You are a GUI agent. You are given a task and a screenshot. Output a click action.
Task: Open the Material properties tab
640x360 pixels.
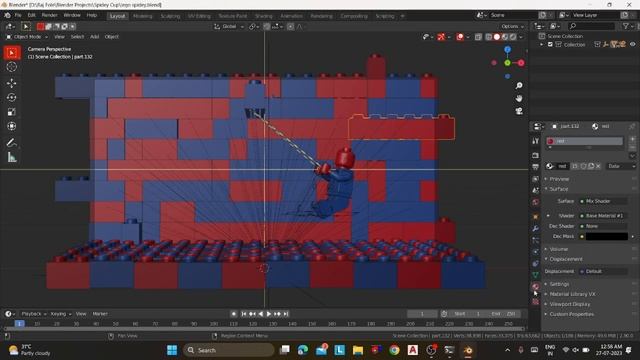tap(535, 287)
